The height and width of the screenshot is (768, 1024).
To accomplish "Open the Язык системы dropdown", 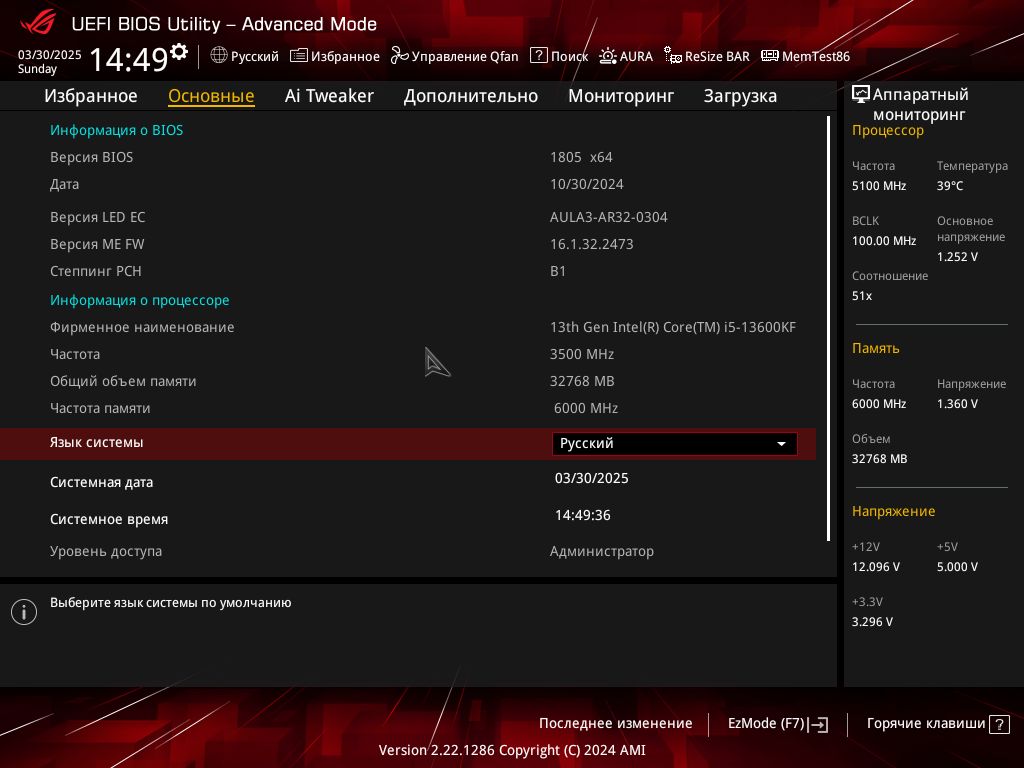I will [x=675, y=443].
